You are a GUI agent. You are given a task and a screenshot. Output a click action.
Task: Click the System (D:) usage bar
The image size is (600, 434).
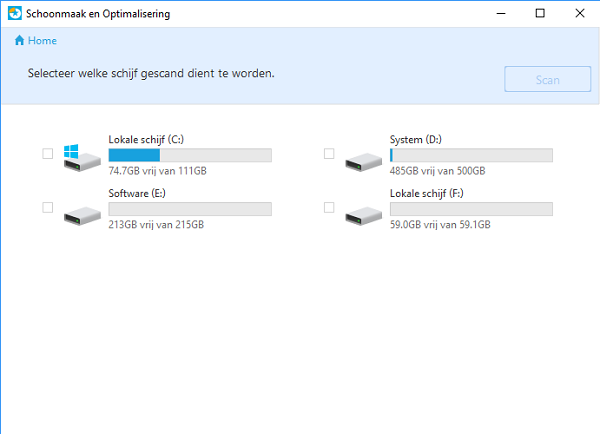click(x=471, y=155)
